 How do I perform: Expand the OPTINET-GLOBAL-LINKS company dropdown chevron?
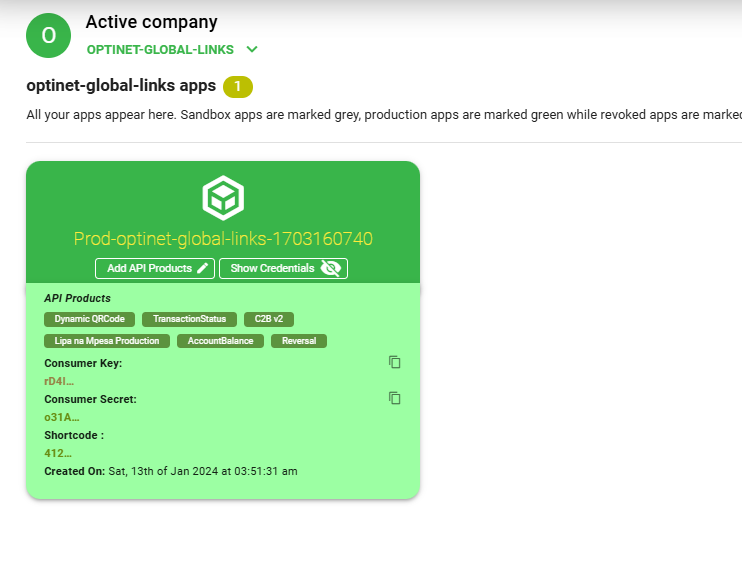tap(252, 49)
